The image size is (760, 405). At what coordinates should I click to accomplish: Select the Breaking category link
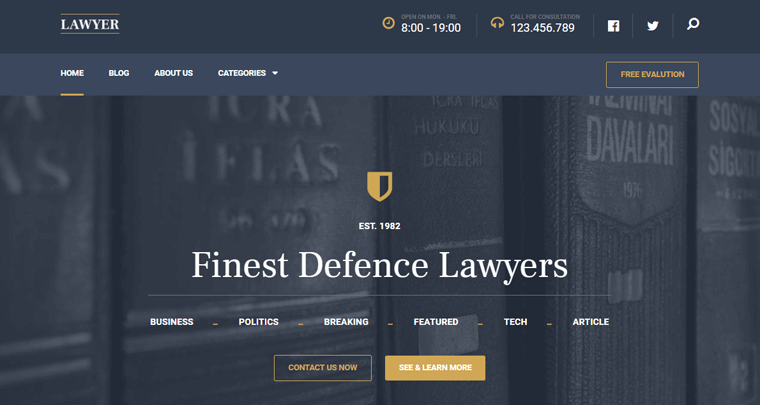346,322
